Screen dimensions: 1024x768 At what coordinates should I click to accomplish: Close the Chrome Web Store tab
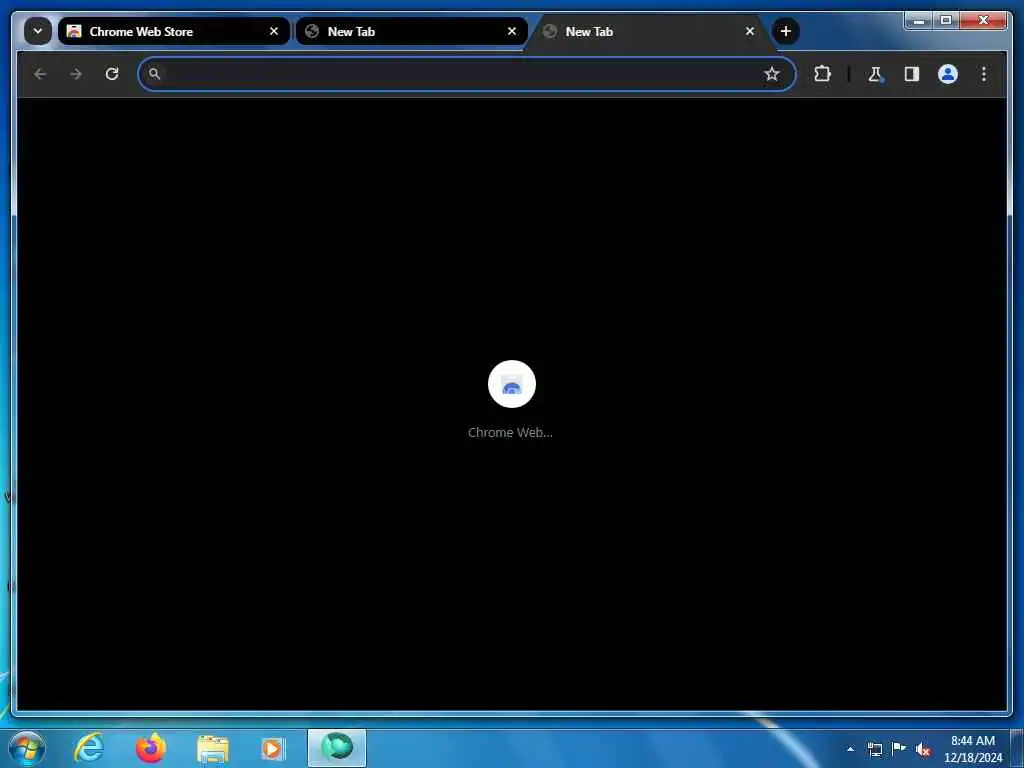pos(274,31)
